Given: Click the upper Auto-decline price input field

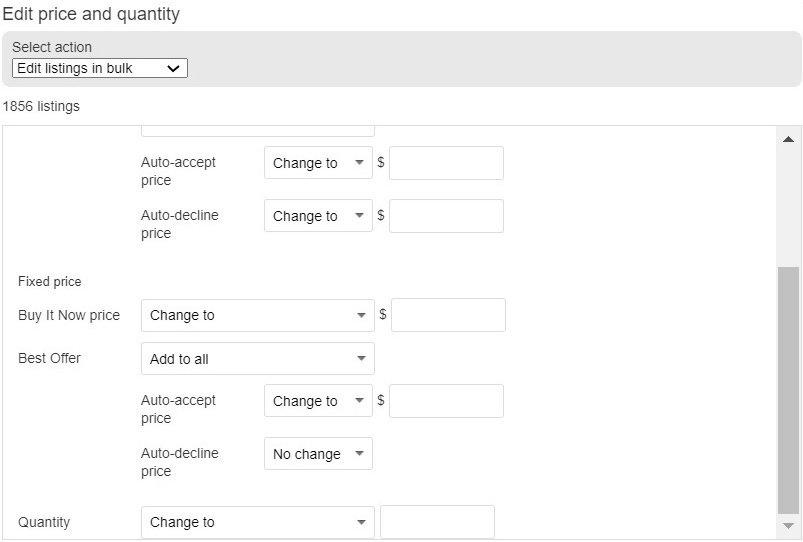Looking at the screenshot, I should pos(446,216).
